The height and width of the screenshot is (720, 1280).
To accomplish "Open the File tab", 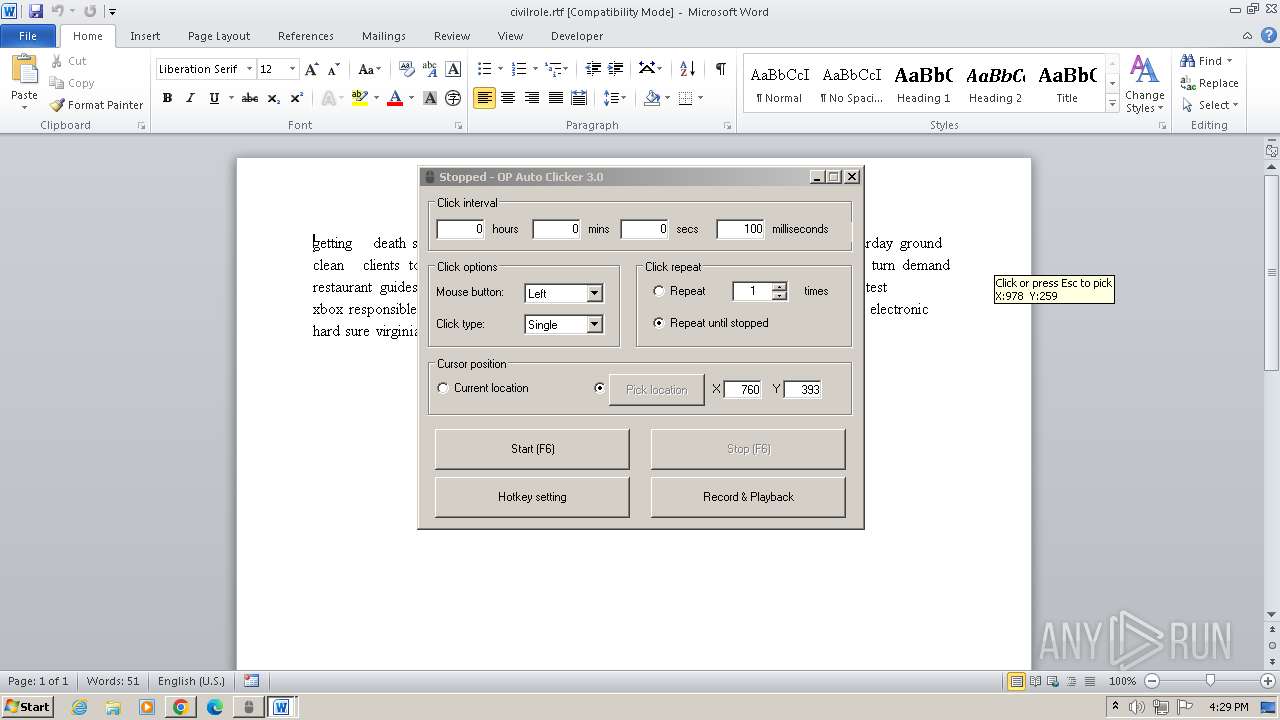I will pos(28,36).
